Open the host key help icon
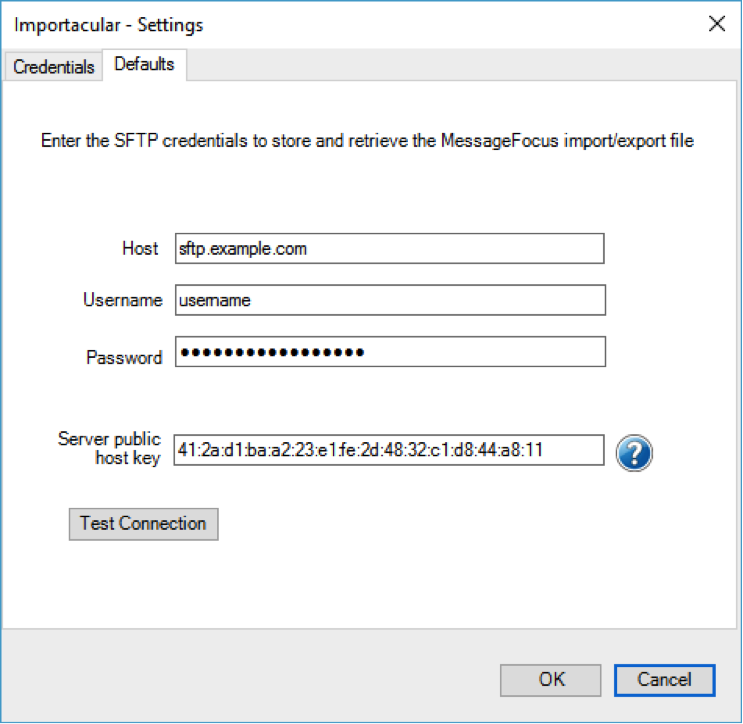The height and width of the screenshot is (724, 743). coord(634,453)
